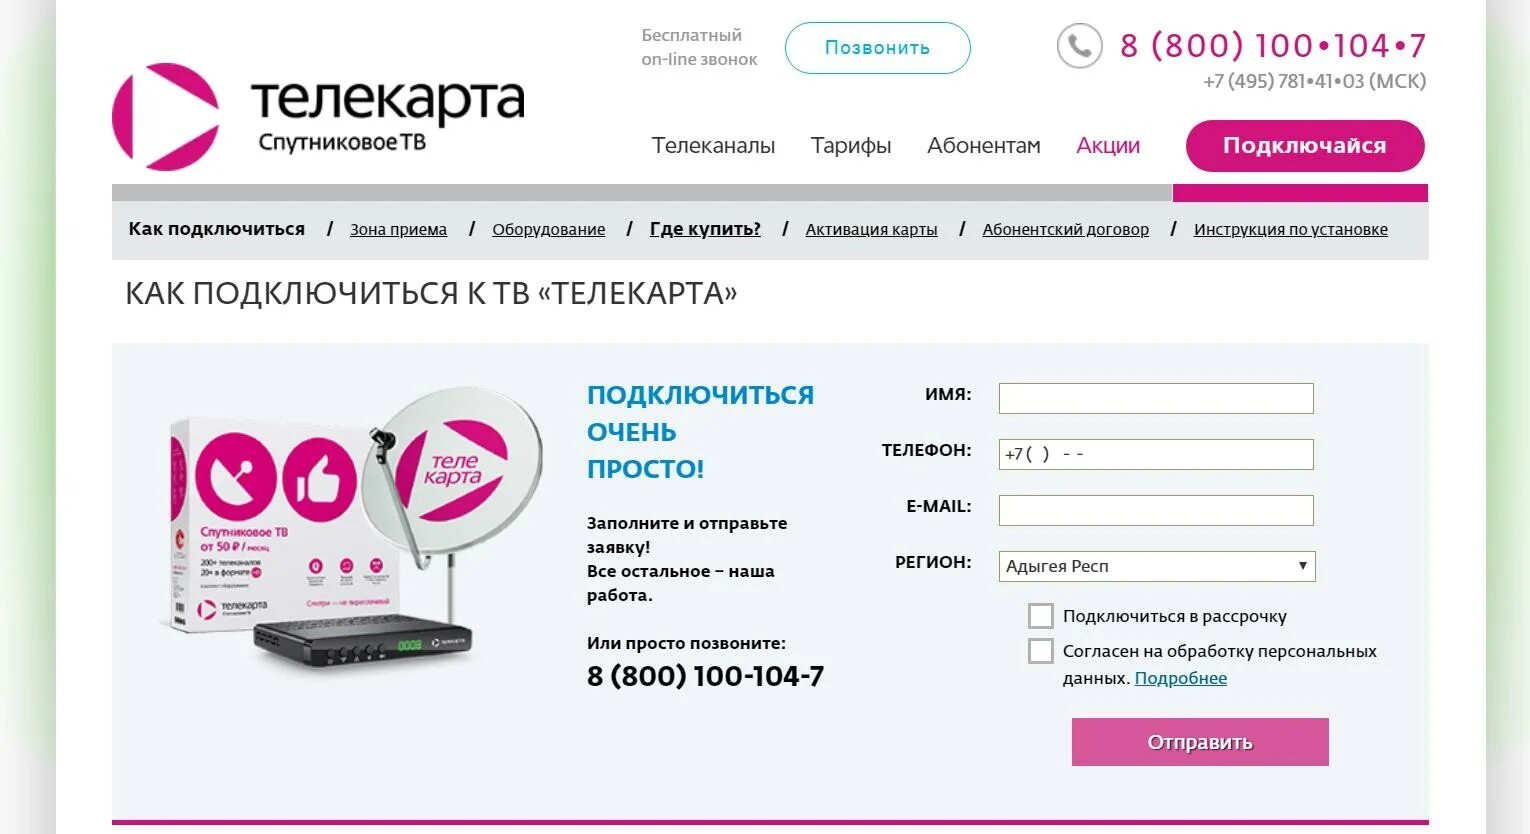Screen dimensions: 1530x834
Task: Follow the Зона приема link
Action: pos(398,229)
